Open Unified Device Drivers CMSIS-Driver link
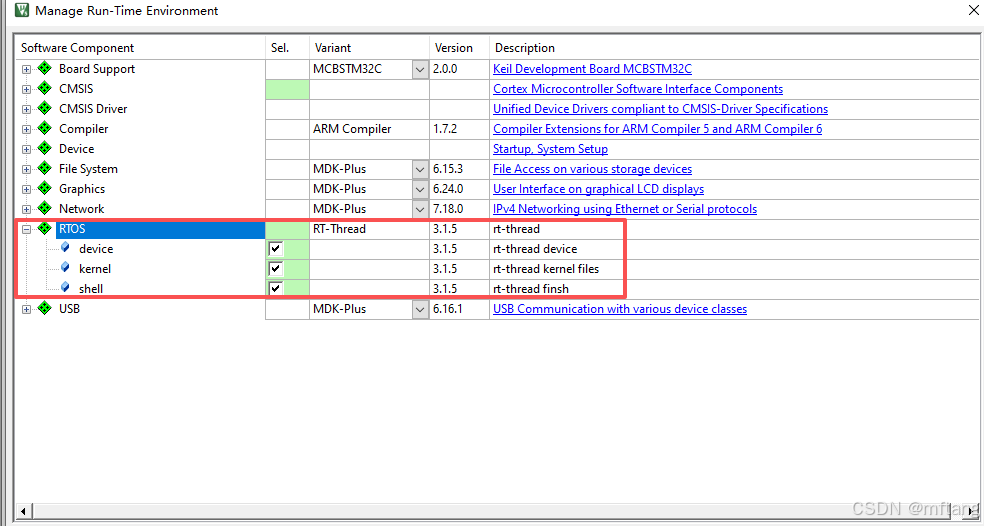This screenshot has height=526, width=984. (x=660, y=109)
